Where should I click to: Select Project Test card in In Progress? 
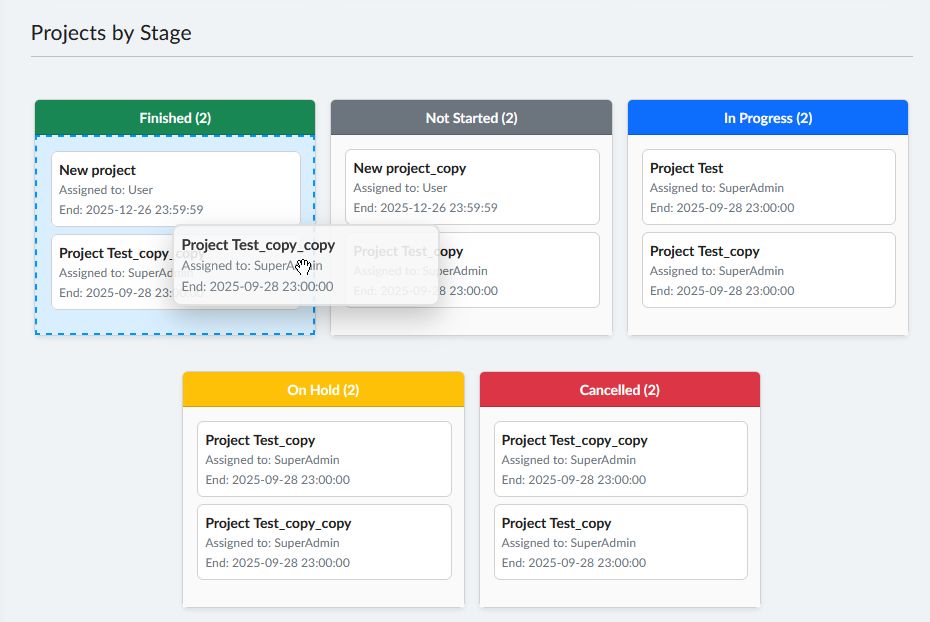click(768, 187)
